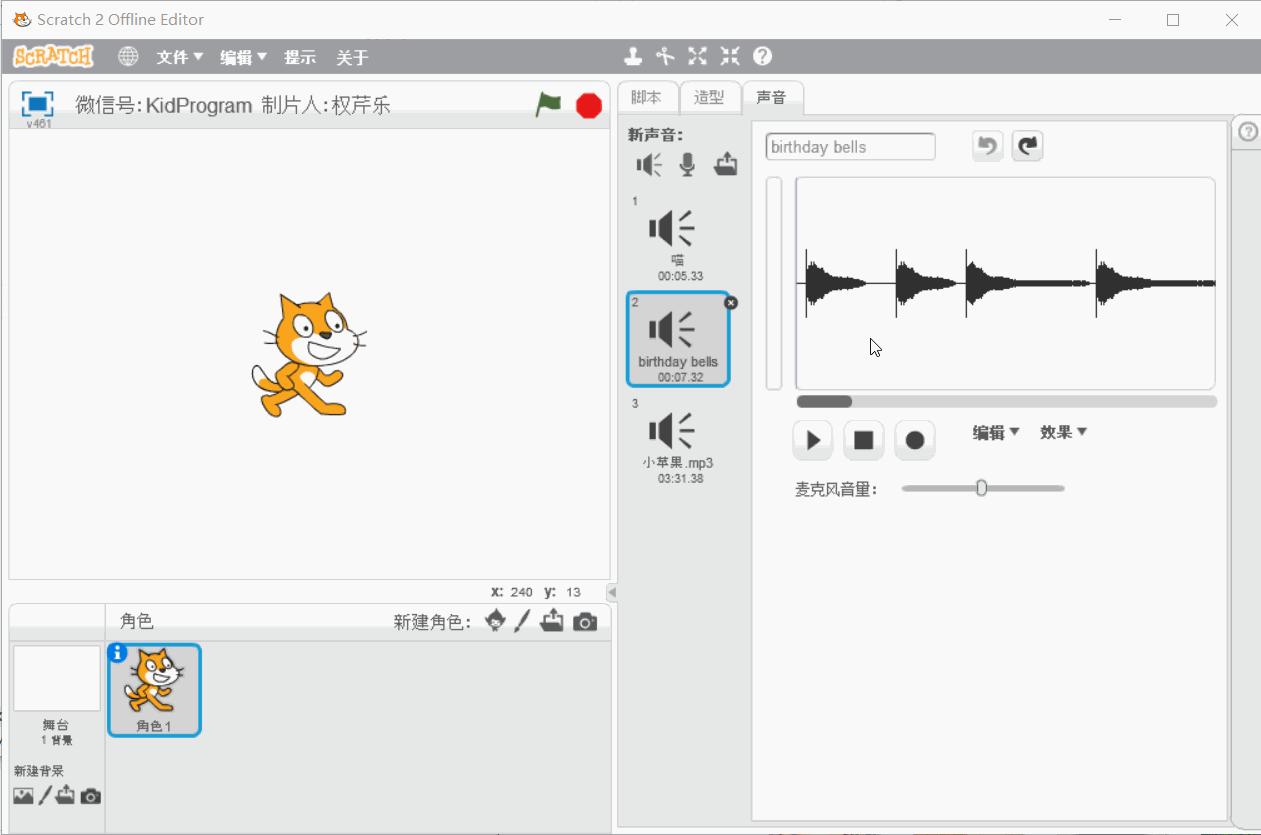1261x835 pixels.
Task: Click the green flag to start the project
Action: click(548, 104)
